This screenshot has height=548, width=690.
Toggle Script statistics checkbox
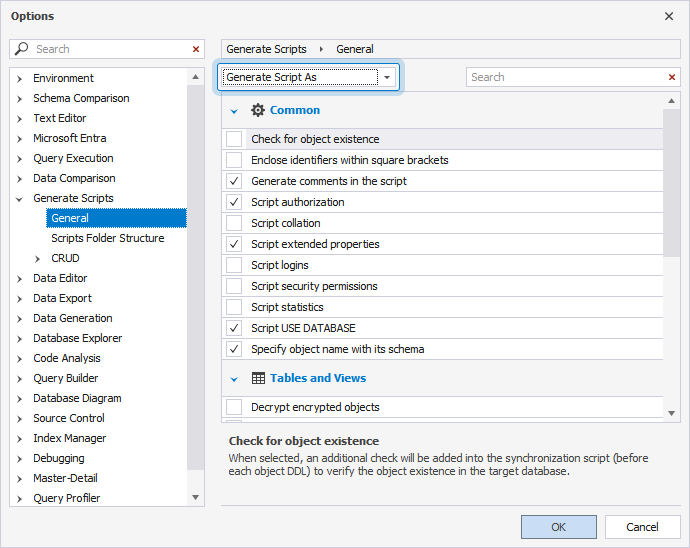234,307
